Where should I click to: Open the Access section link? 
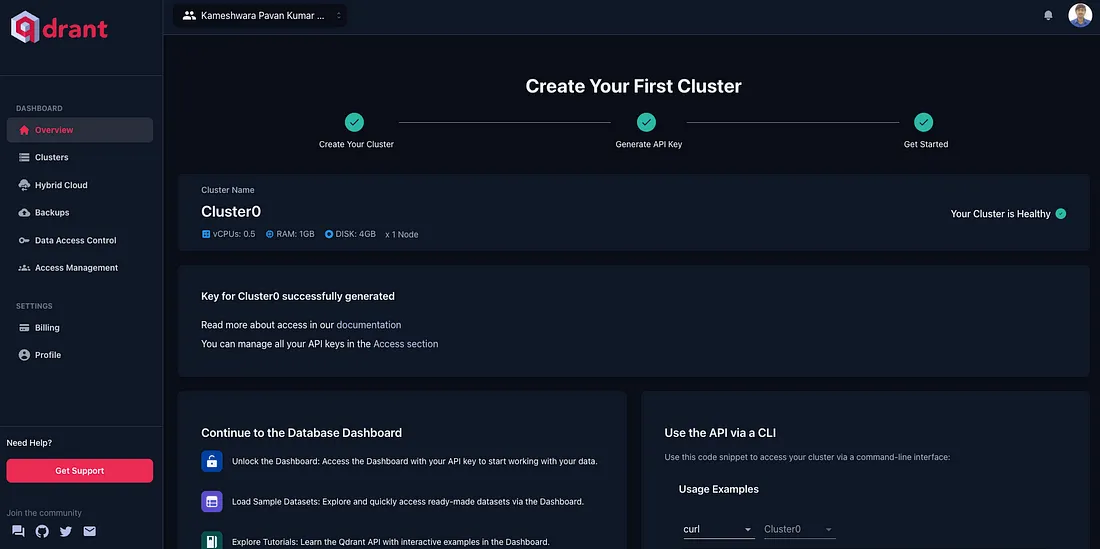click(405, 344)
